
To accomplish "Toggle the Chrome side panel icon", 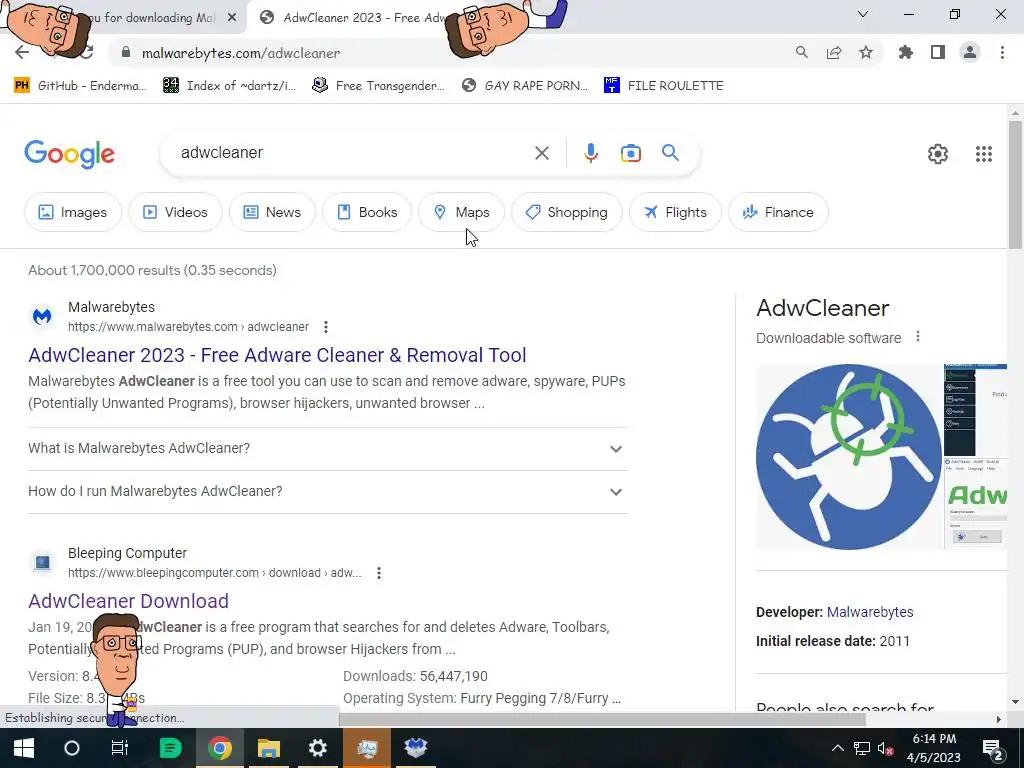I will (938, 53).
